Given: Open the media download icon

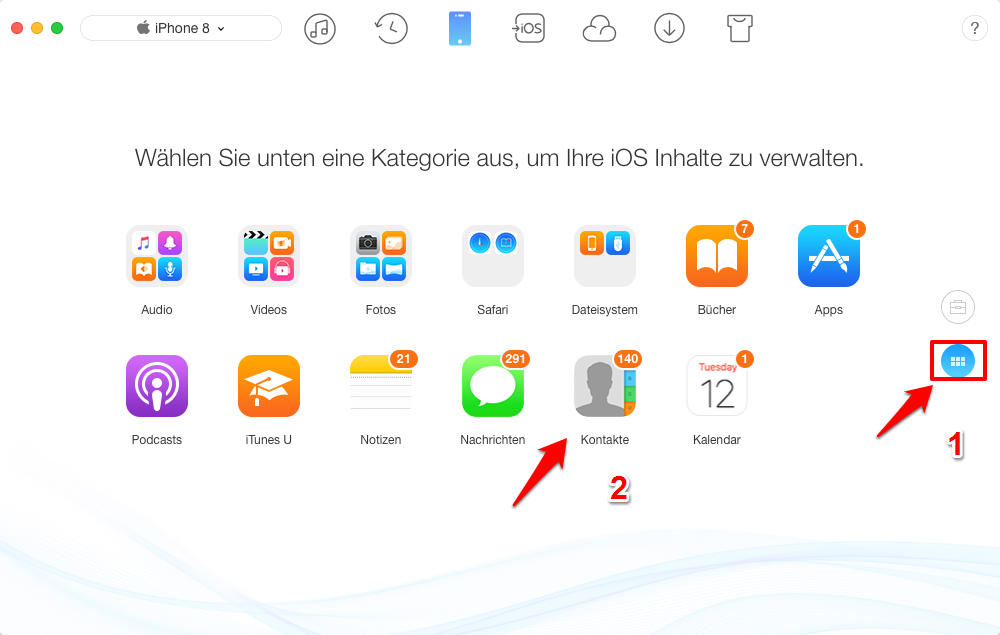Looking at the screenshot, I should 669,29.
